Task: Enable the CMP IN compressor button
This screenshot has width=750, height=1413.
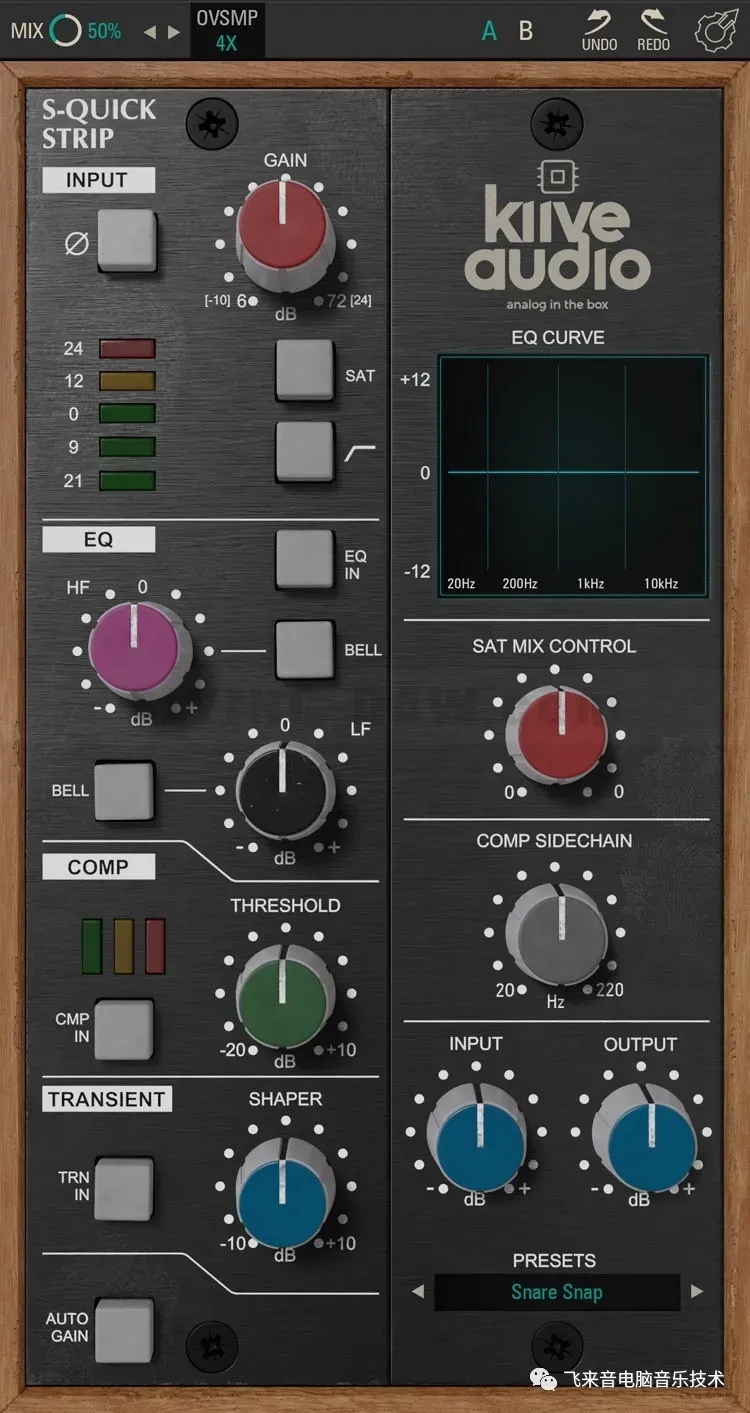Action: (x=125, y=1028)
